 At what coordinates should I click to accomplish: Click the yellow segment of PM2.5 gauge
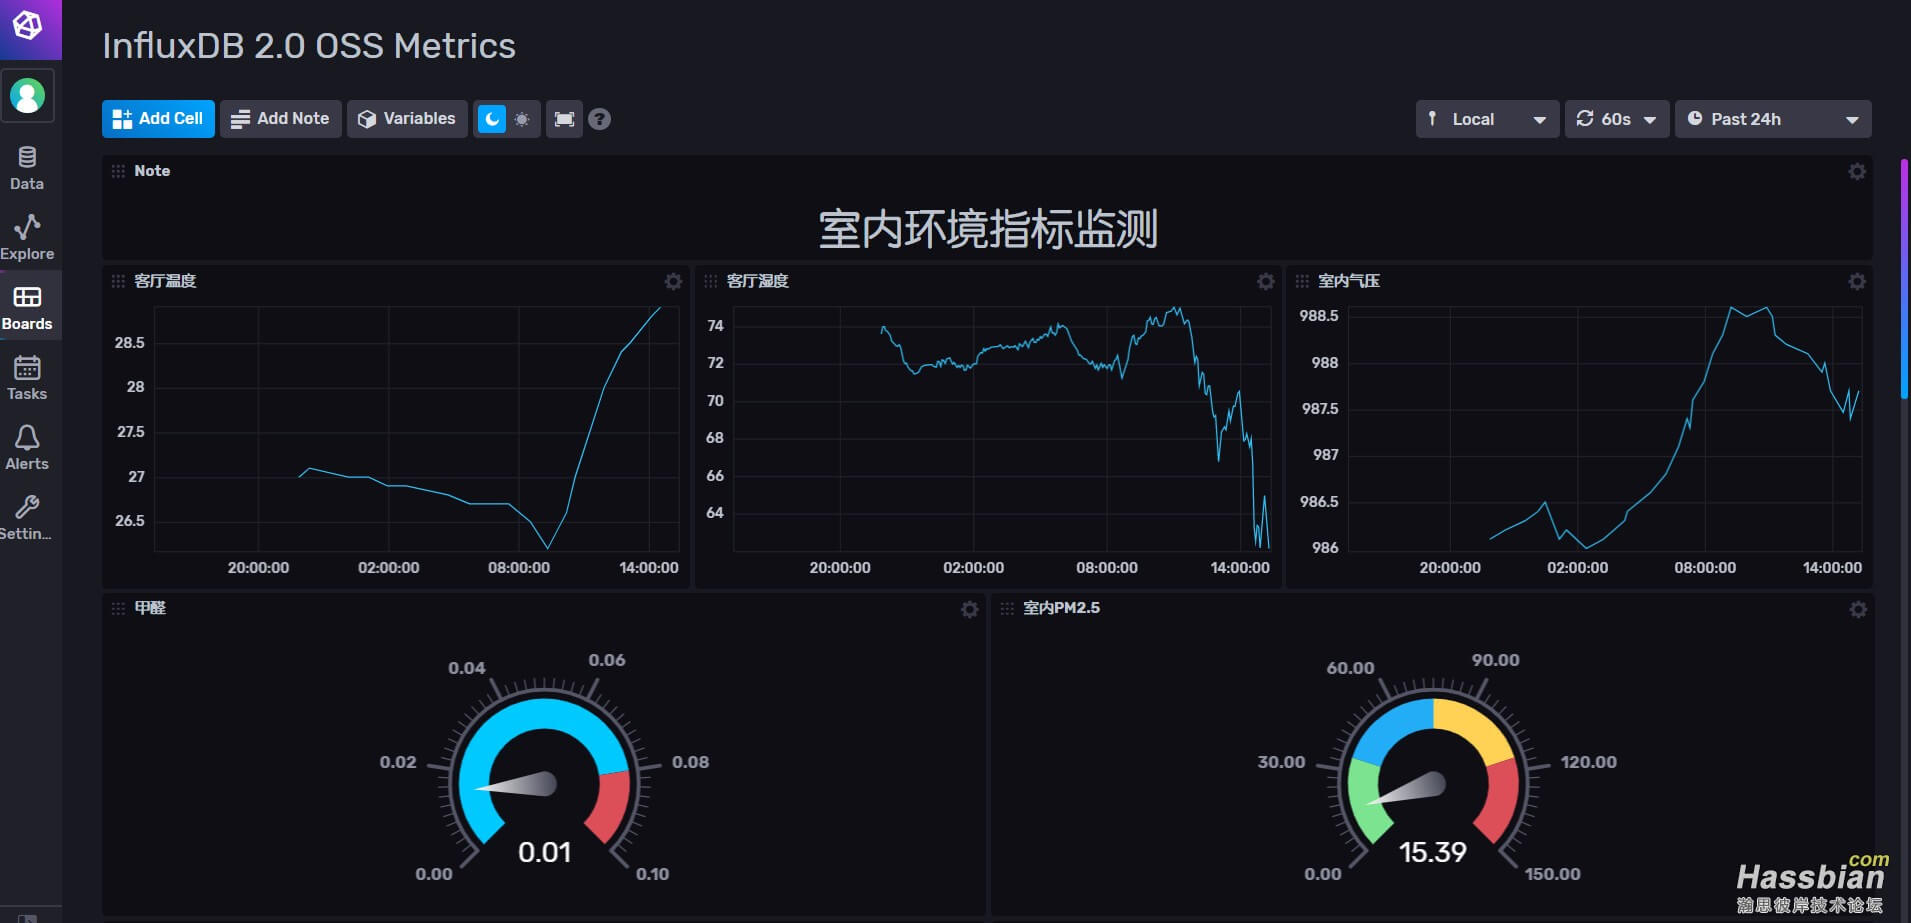tap(1475, 725)
